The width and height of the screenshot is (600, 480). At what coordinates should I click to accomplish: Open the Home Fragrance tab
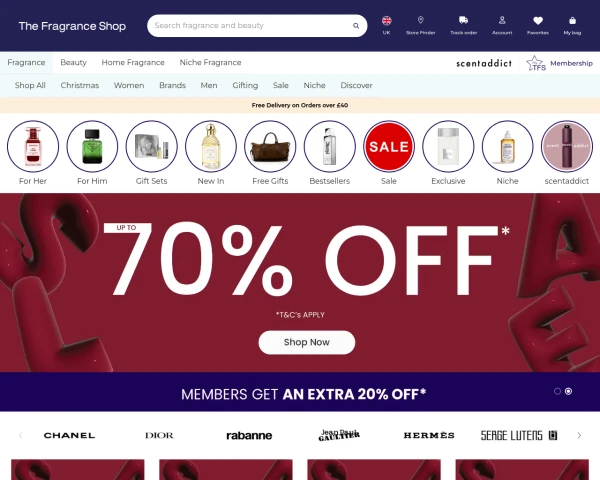click(x=133, y=62)
